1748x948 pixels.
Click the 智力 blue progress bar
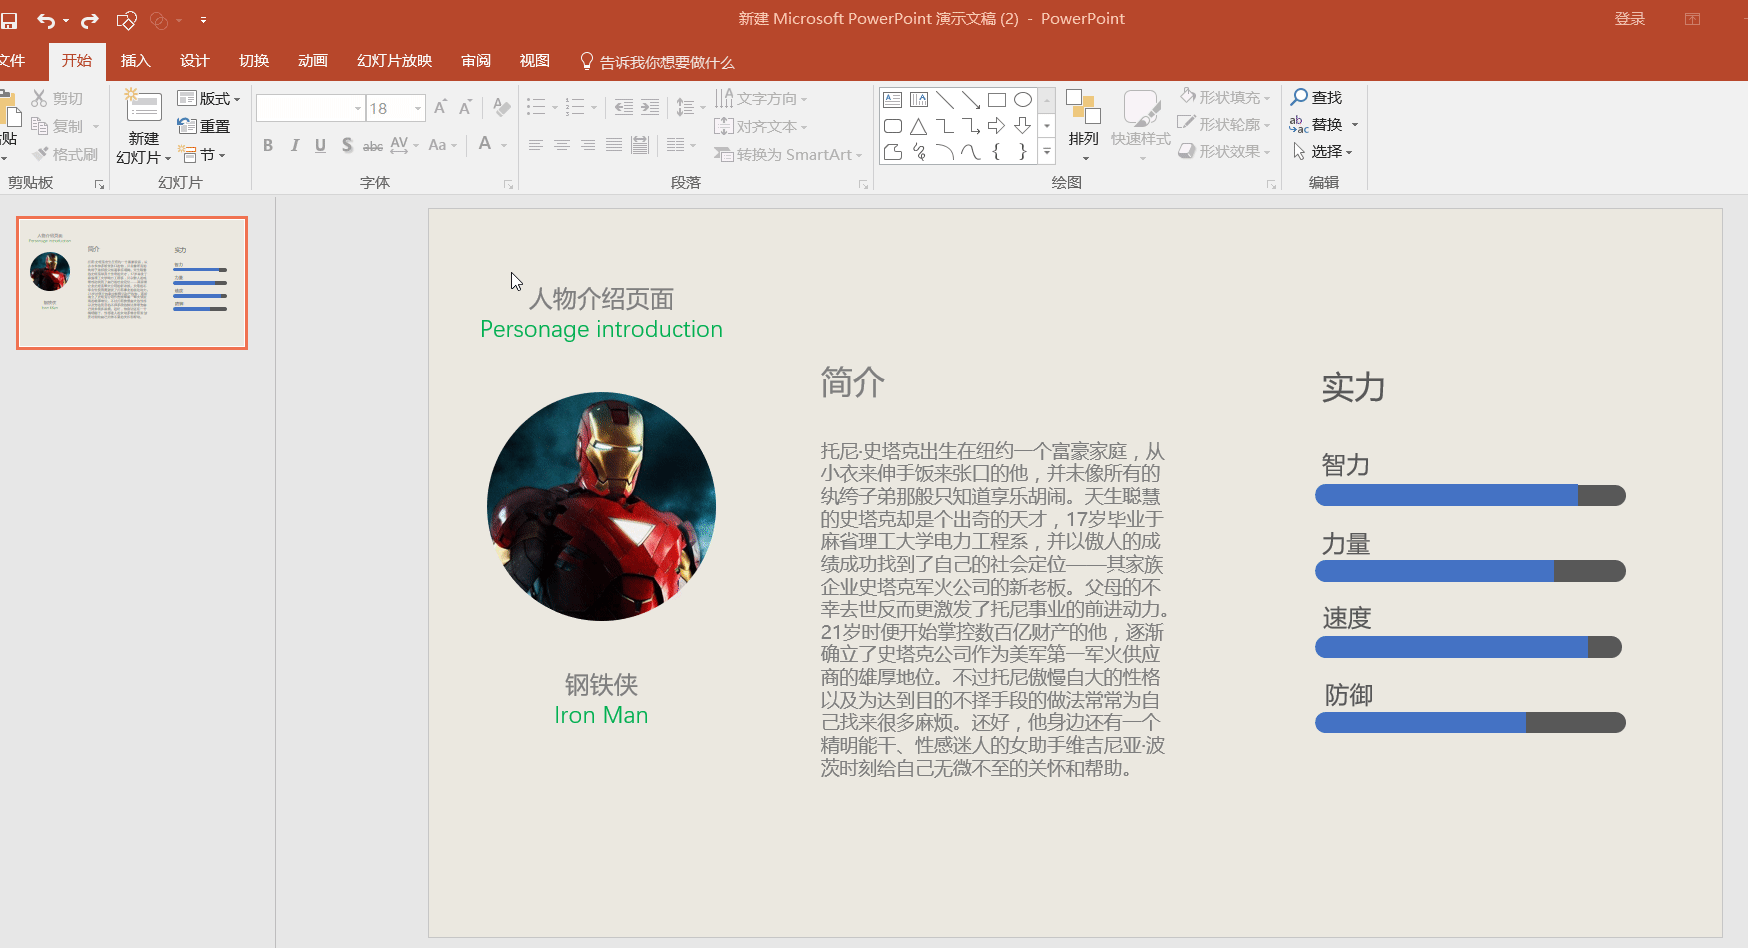click(1446, 495)
